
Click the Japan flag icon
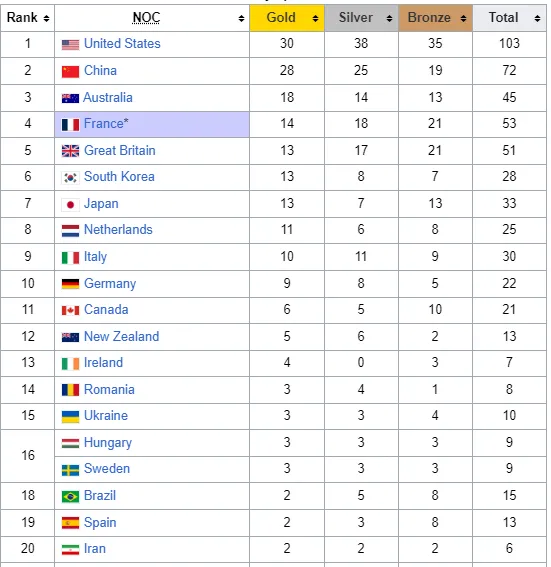70,205
